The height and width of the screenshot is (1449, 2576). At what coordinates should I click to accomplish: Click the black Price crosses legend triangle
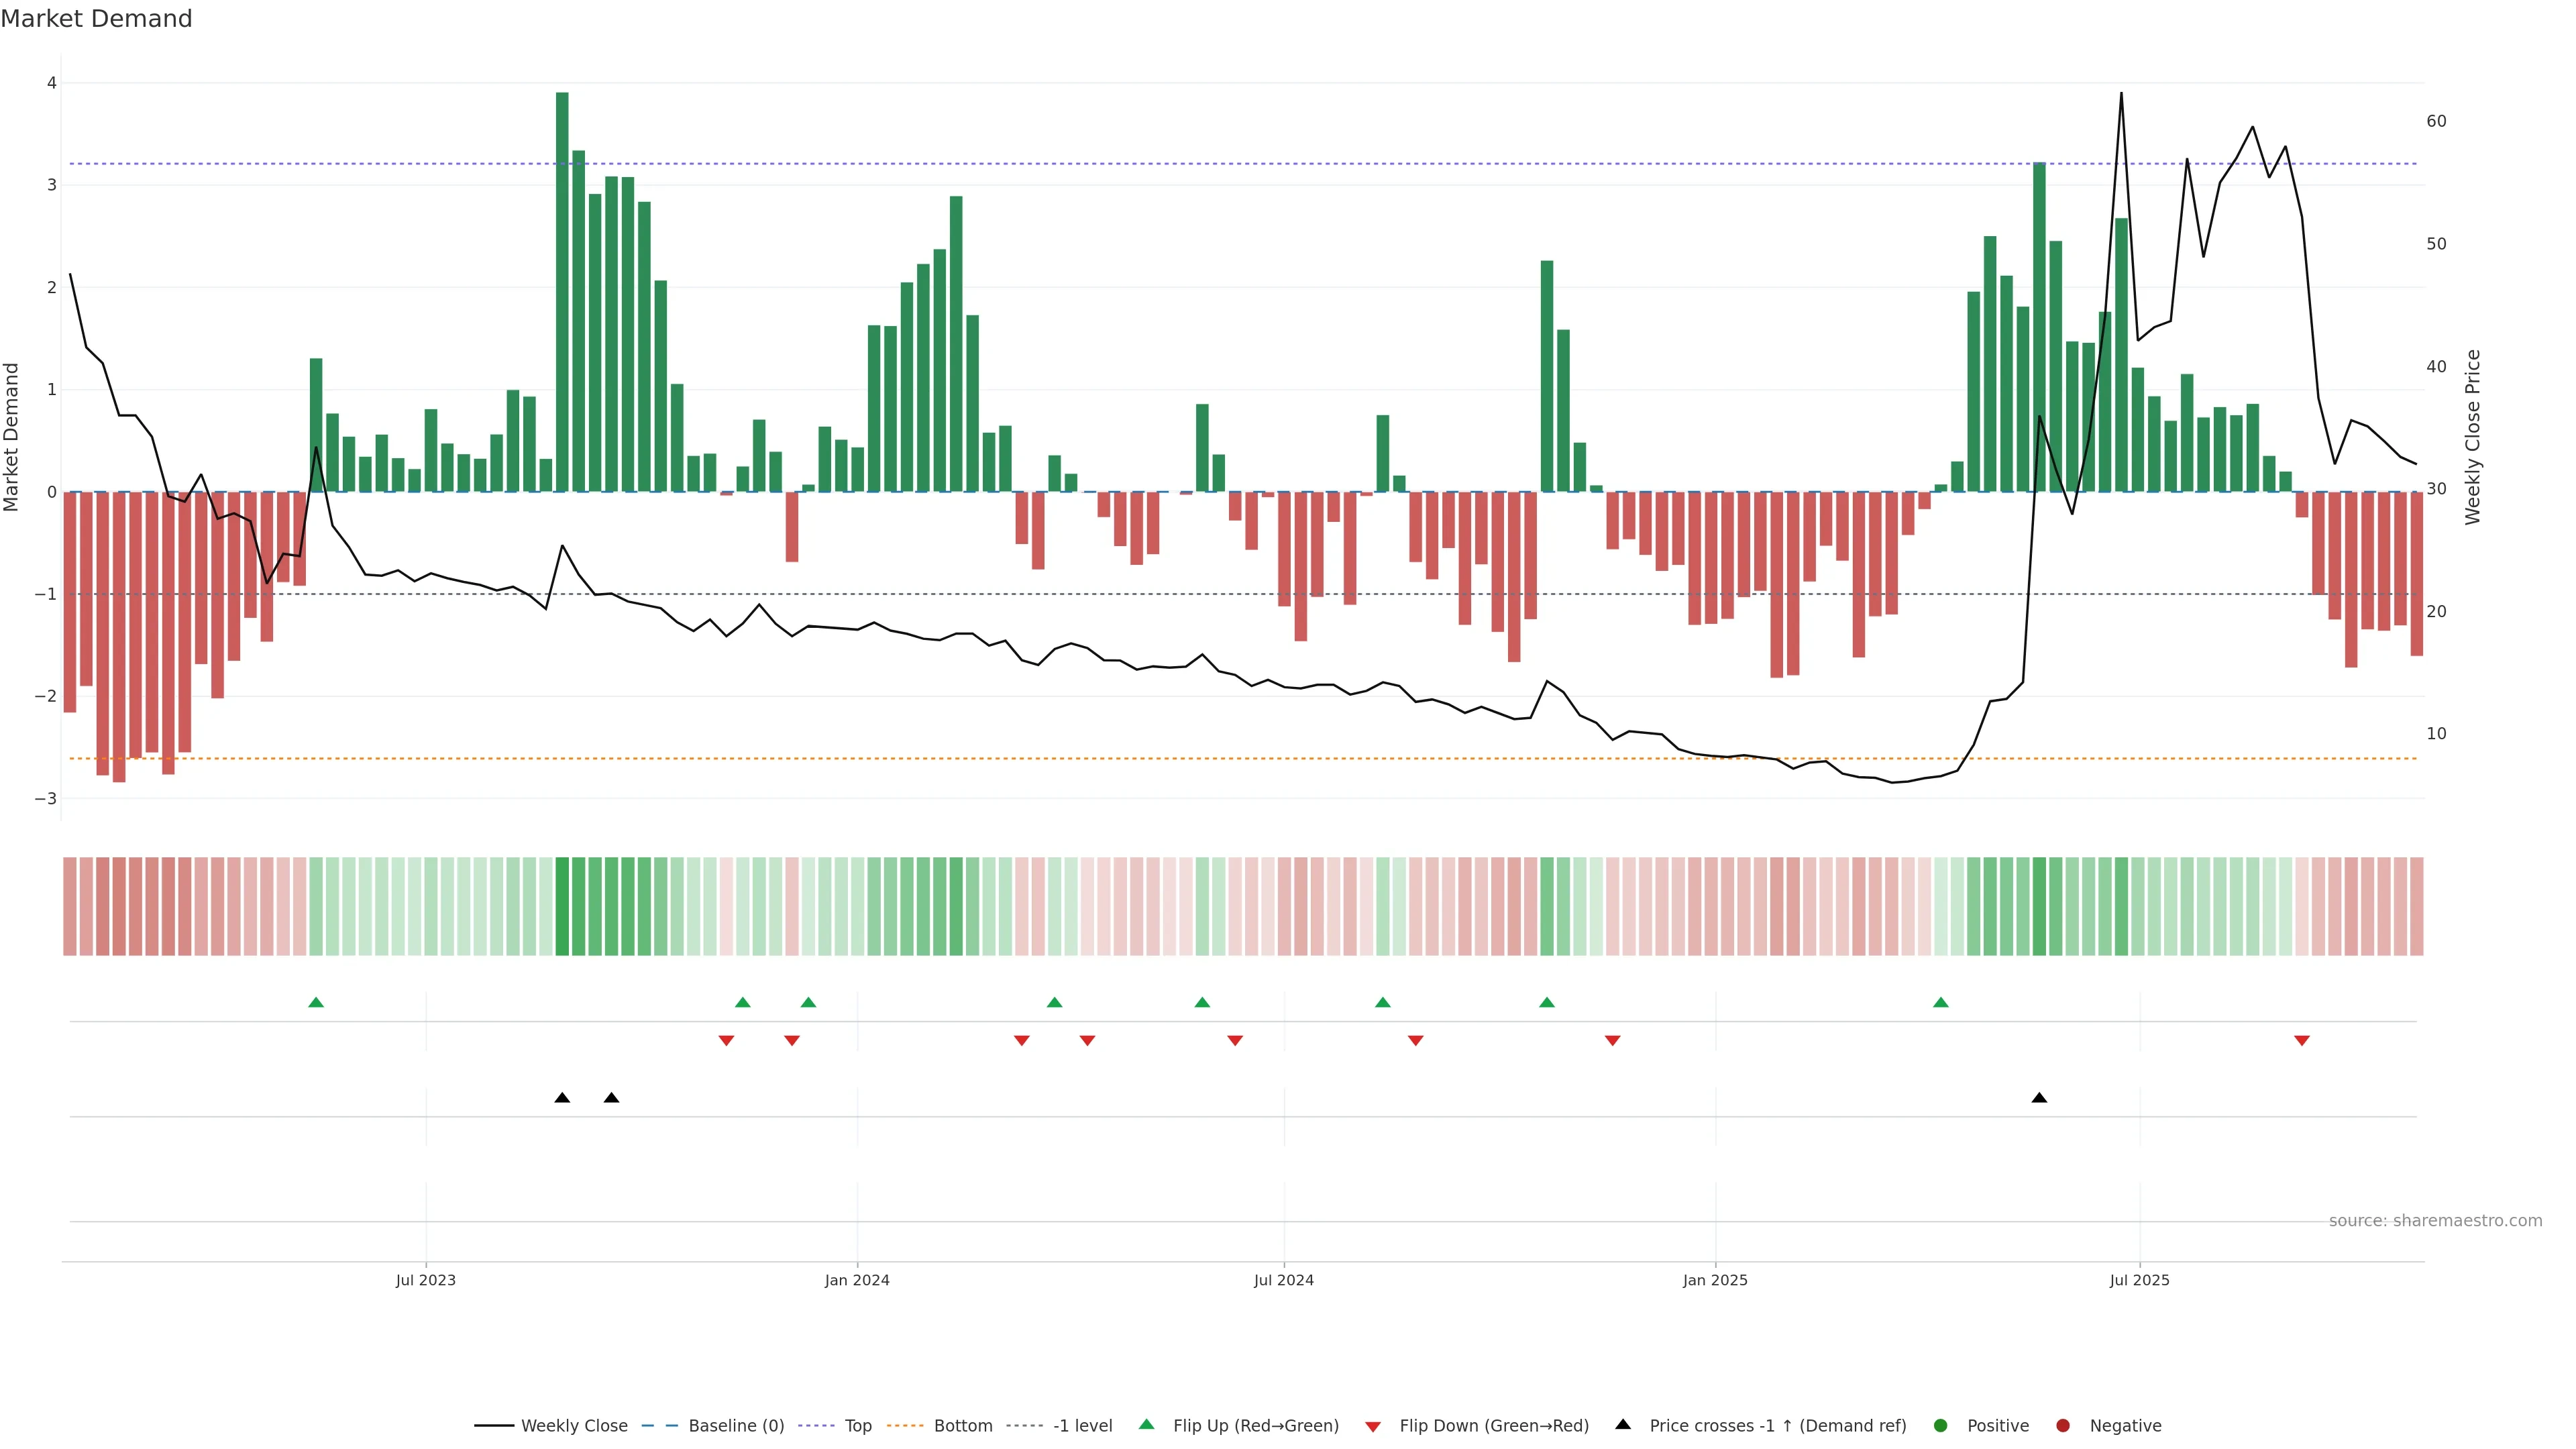(1623, 1424)
